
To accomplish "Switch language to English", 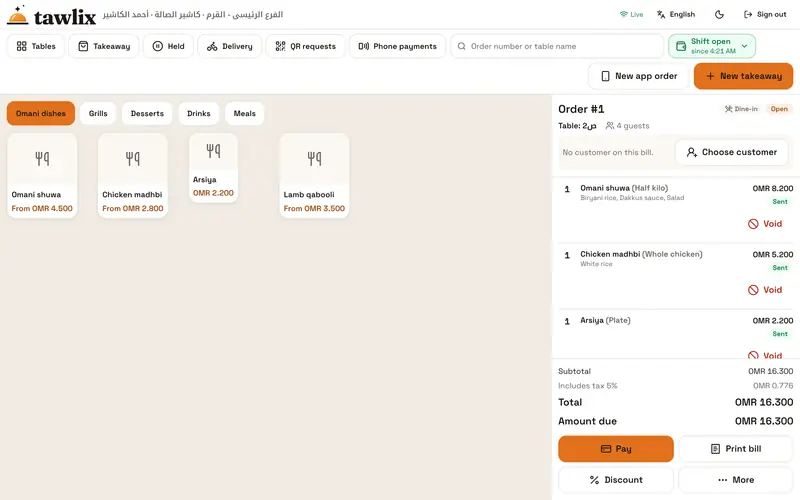I will click(x=676, y=14).
